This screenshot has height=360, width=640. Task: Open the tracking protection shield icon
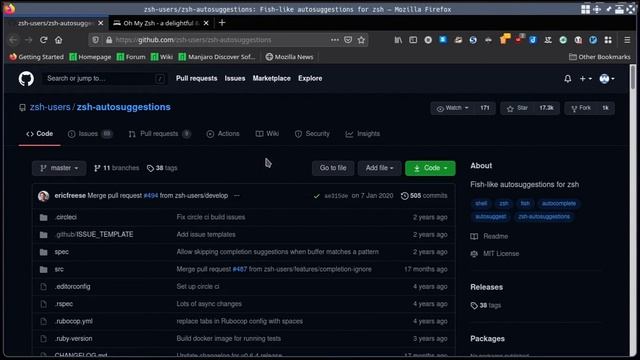[96, 40]
